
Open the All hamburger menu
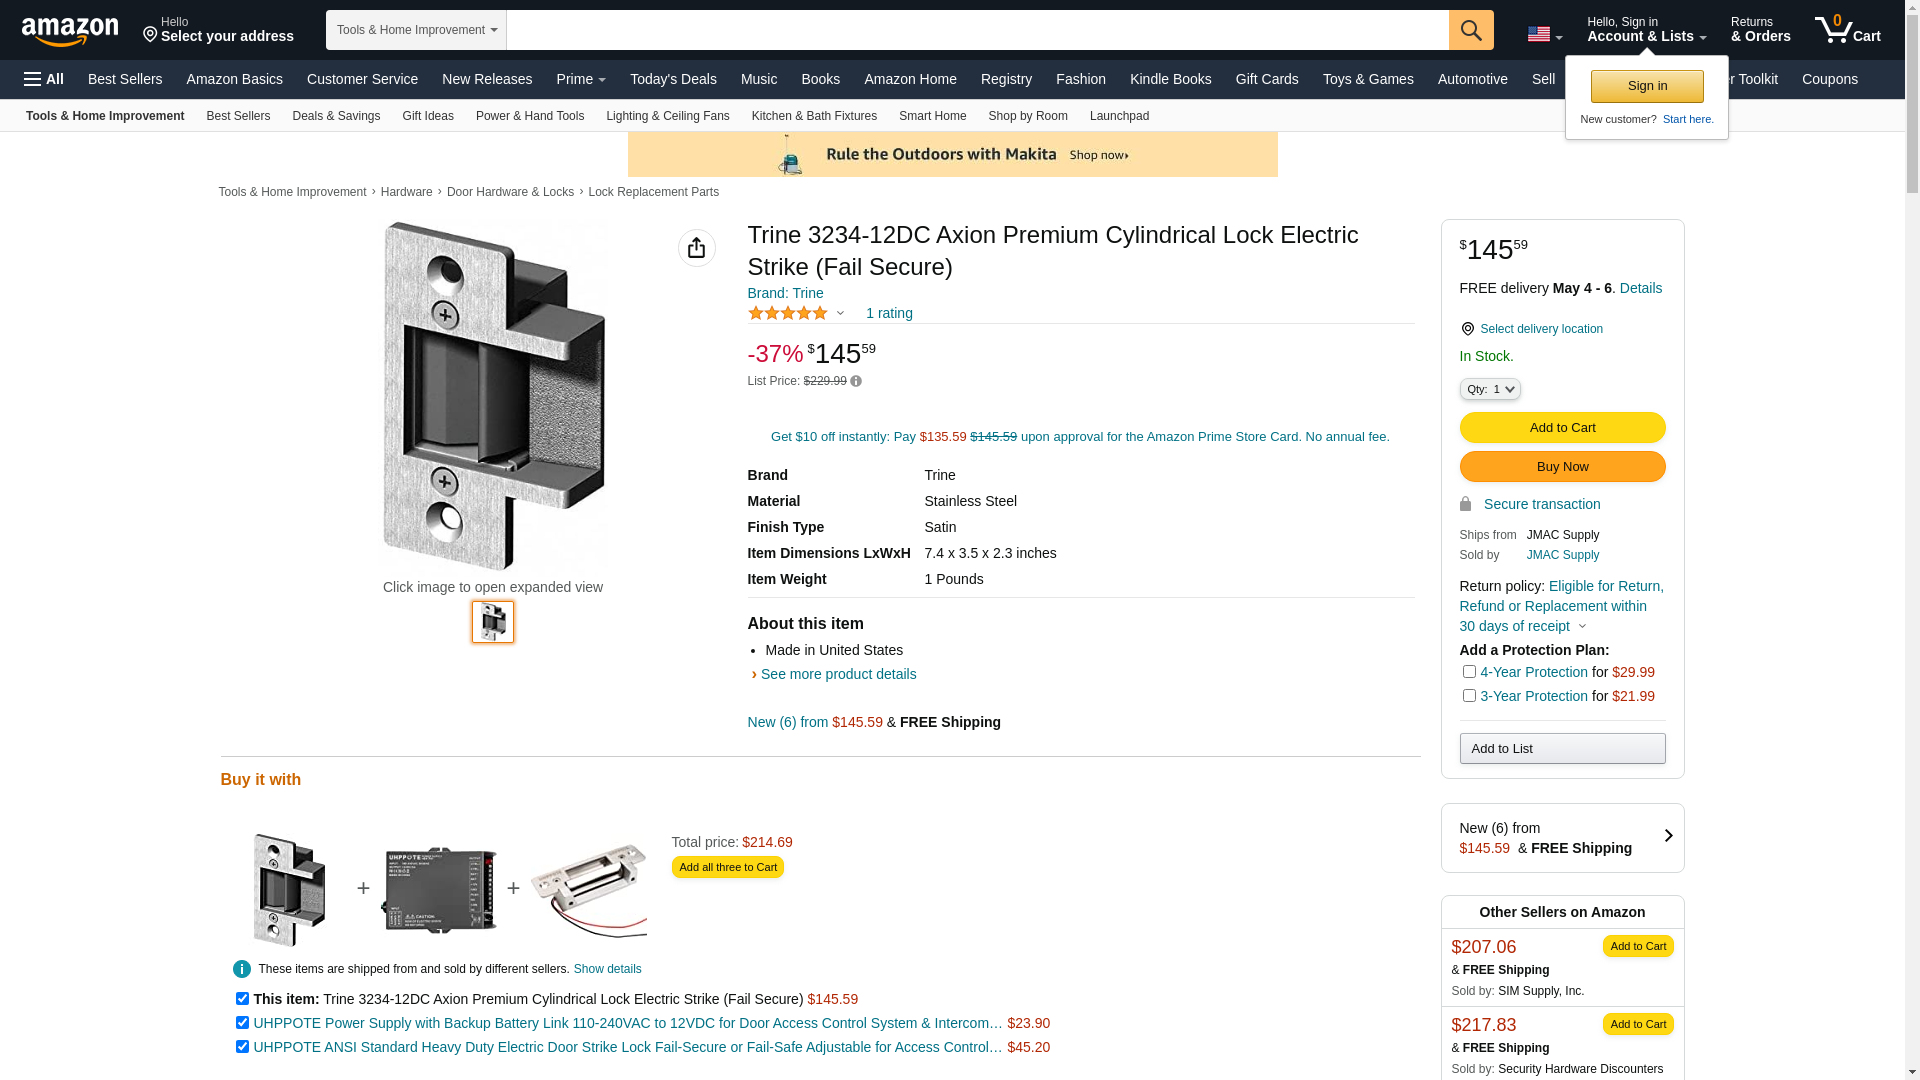[44, 79]
